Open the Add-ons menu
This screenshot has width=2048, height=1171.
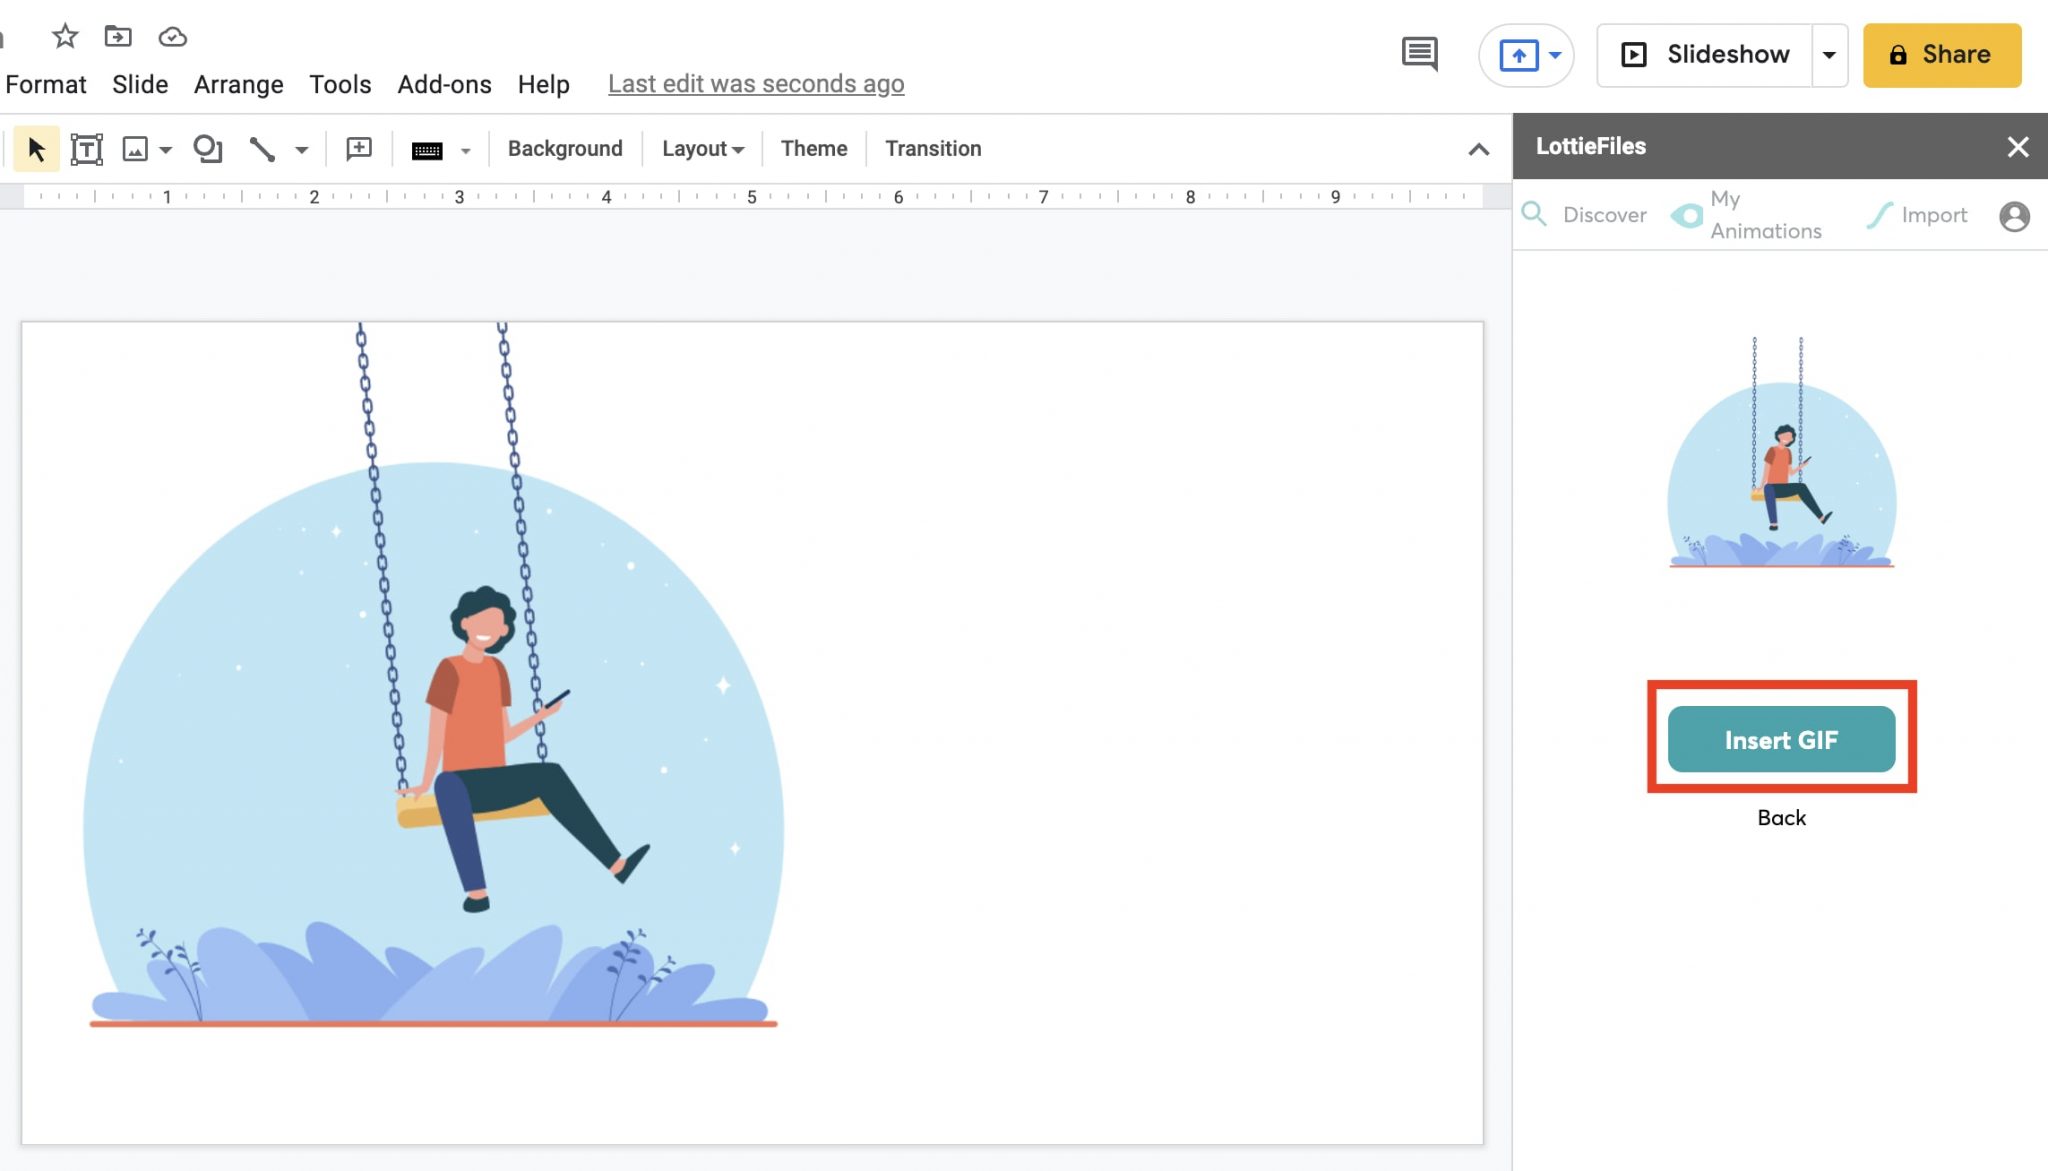tap(443, 84)
